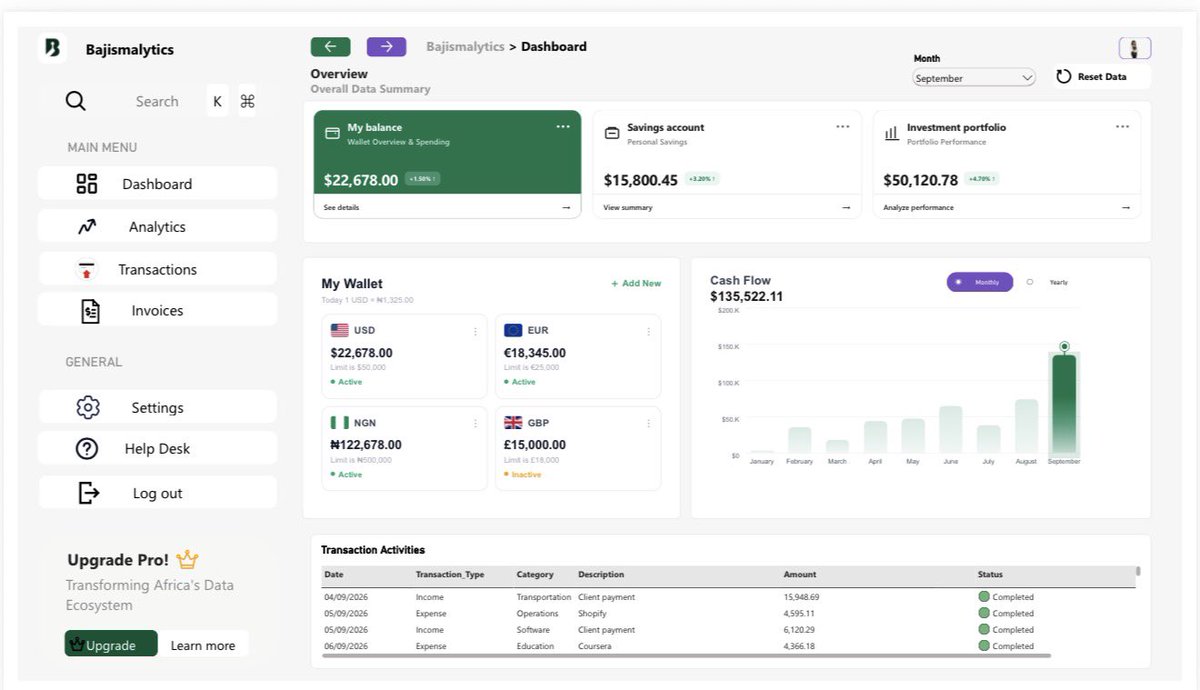Click the EUR flag icon
Viewport: 1200px width, 690px height.
[x=513, y=330]
